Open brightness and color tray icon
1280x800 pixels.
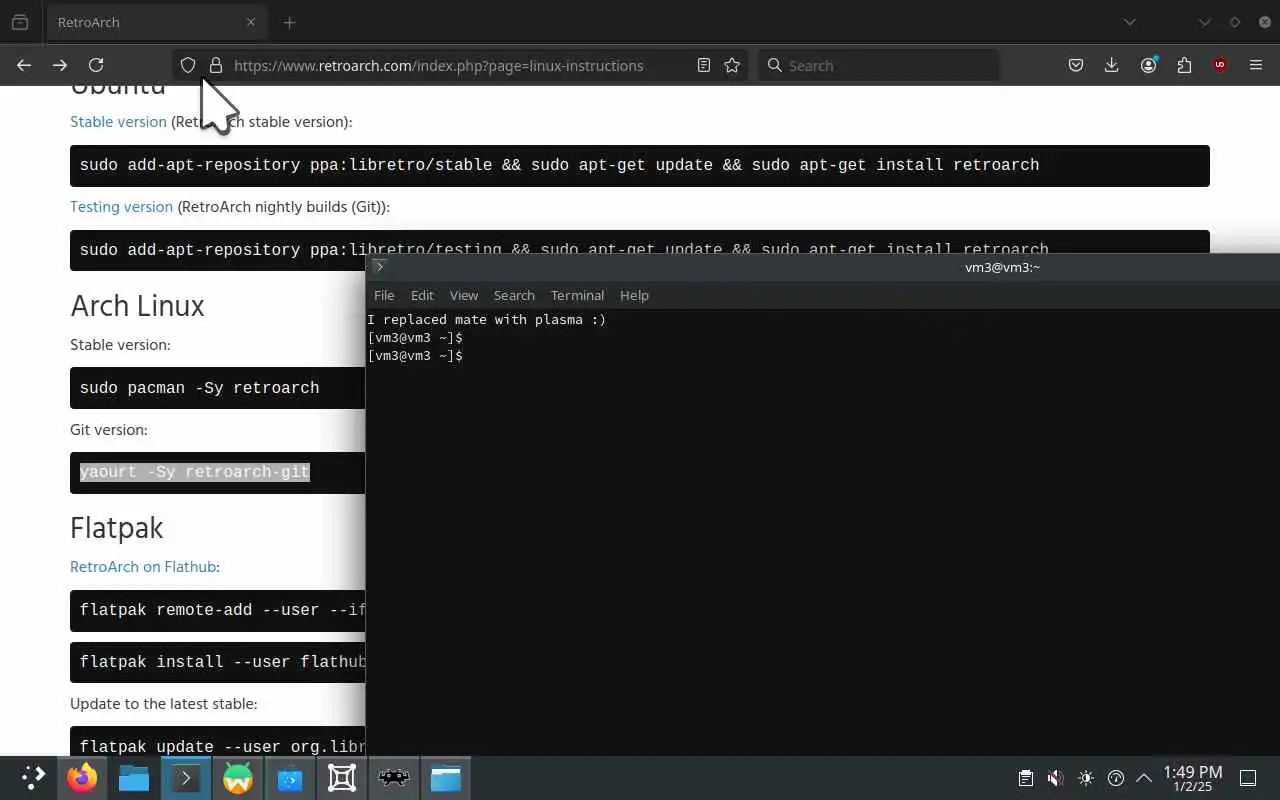pos(1086,778)
